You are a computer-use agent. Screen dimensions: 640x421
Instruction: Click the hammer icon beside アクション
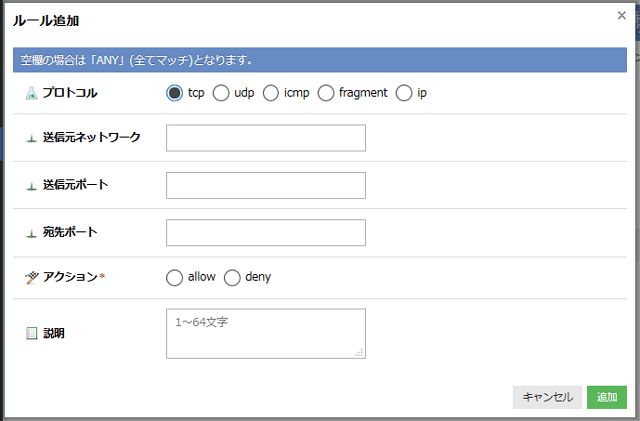point(31,277)
